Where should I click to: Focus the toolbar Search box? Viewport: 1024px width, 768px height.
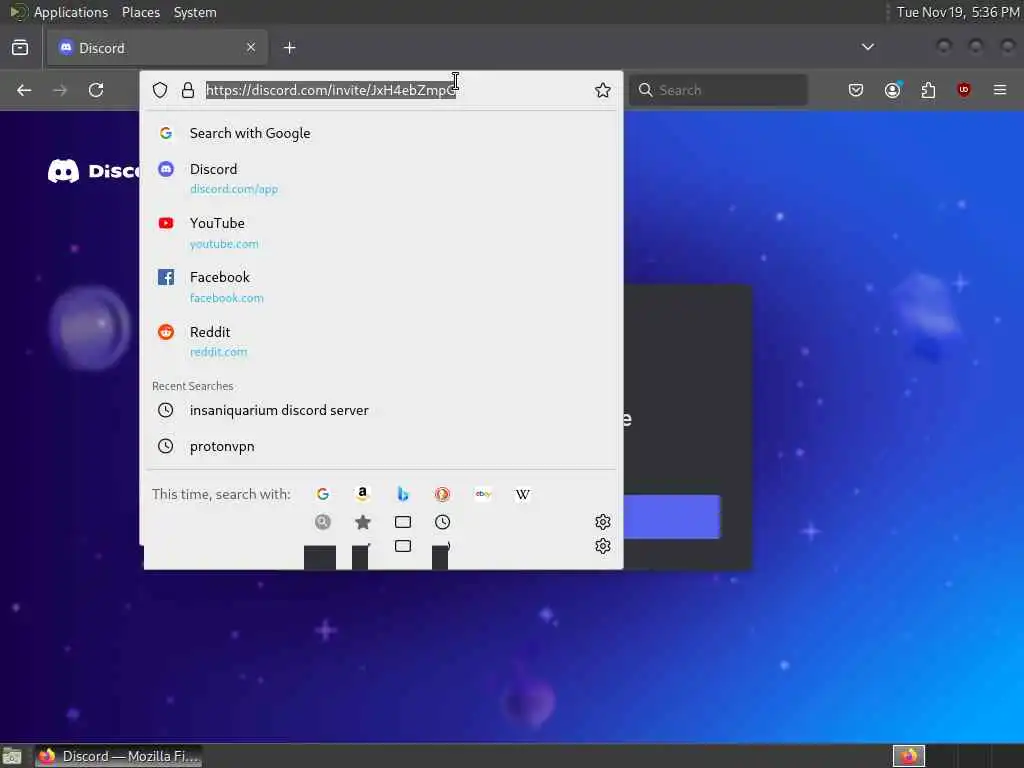pos(718,90)
